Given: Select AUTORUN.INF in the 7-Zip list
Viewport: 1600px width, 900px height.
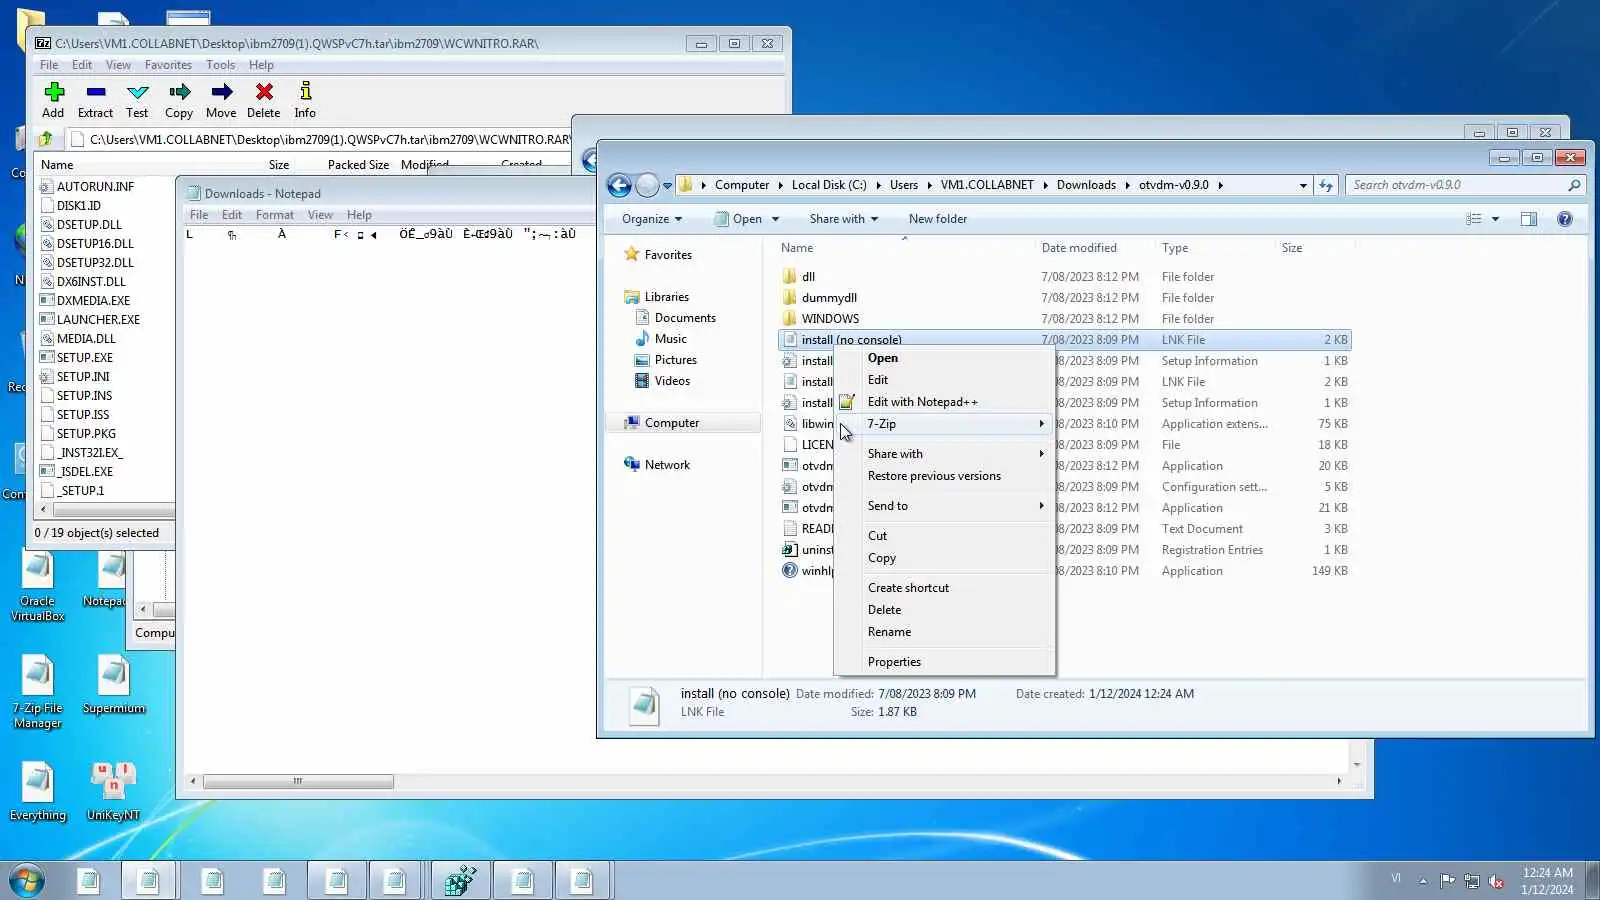Looking at the screenshot, I should [95, 187].
